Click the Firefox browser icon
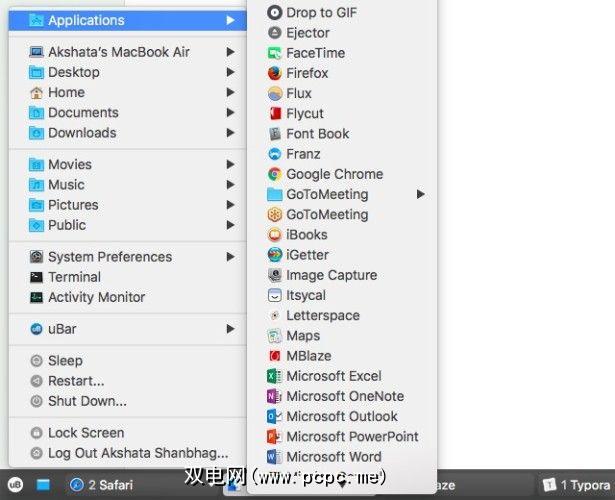This screenshot has height=500, width=615. [275, 73]
